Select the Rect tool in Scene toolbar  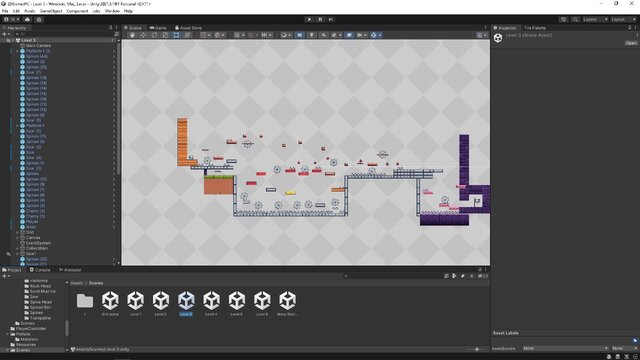coord(176,35)
